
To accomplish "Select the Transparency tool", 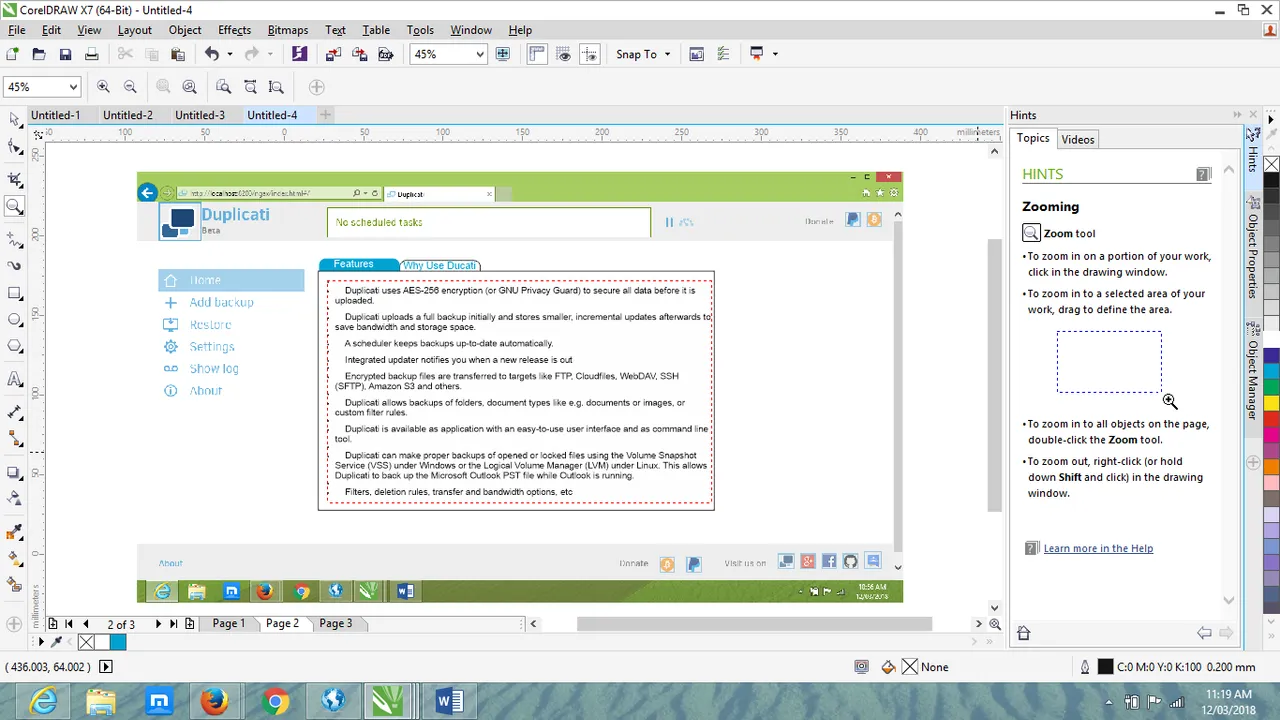I will (x=14, y=498).
